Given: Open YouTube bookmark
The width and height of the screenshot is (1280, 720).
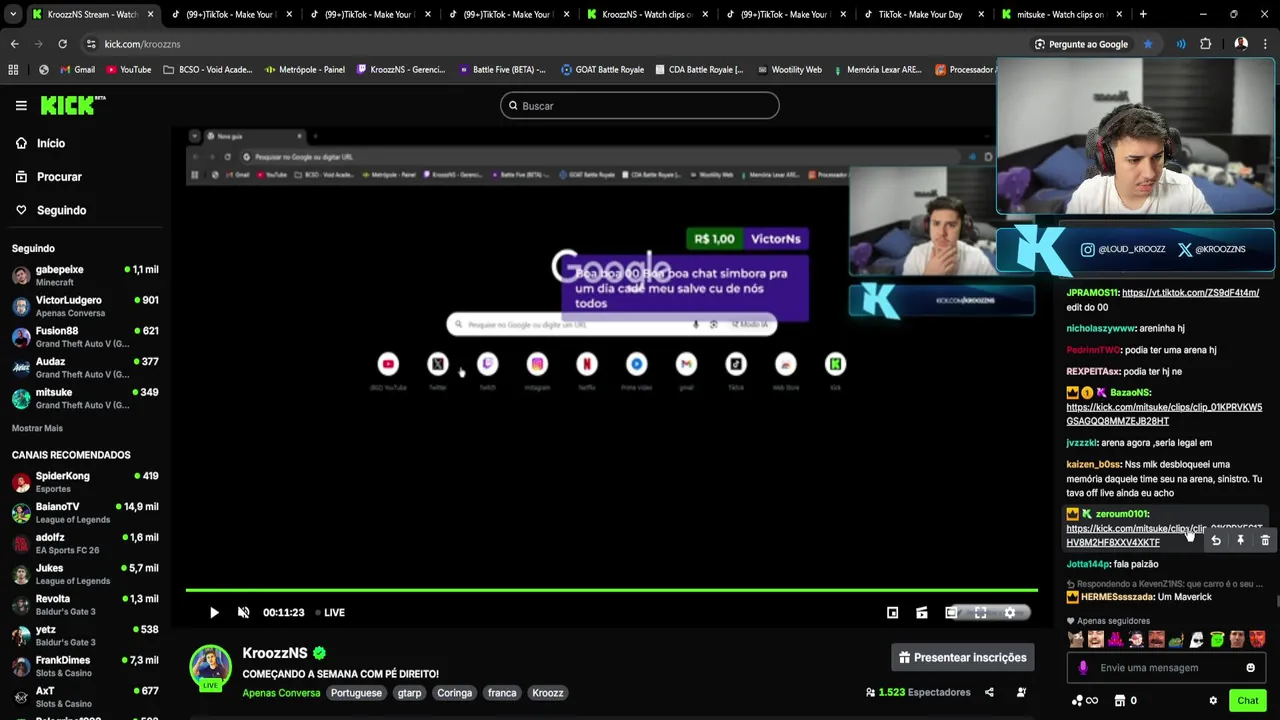Looking at the screenshot, I should coord(128,70).
